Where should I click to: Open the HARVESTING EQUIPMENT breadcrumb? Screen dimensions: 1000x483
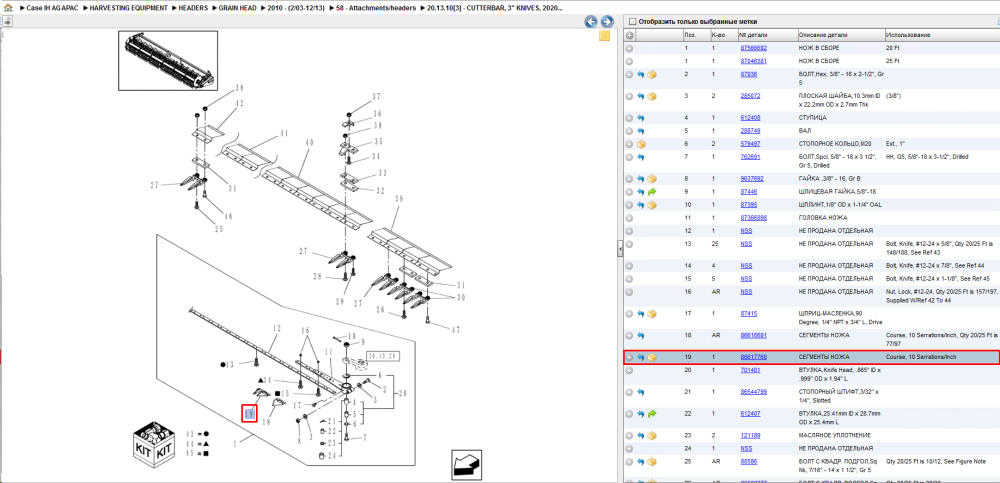tap(129, 9)
